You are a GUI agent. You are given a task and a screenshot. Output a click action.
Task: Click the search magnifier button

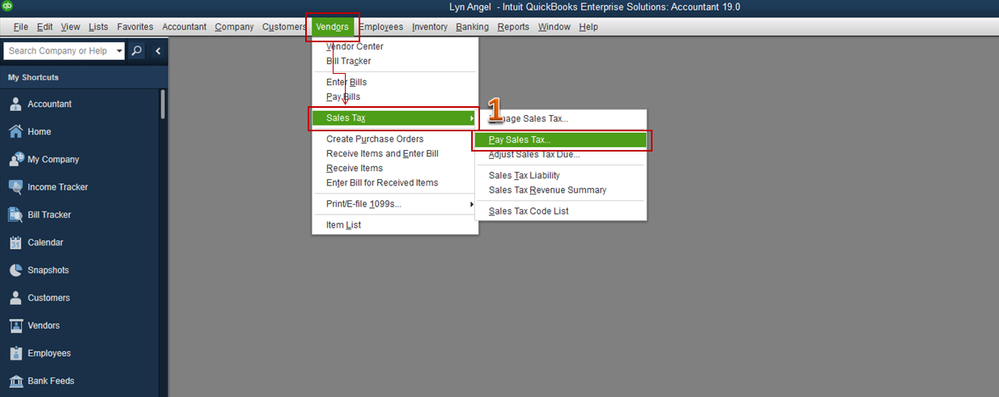pyautogui.click(x=137, y=51)
